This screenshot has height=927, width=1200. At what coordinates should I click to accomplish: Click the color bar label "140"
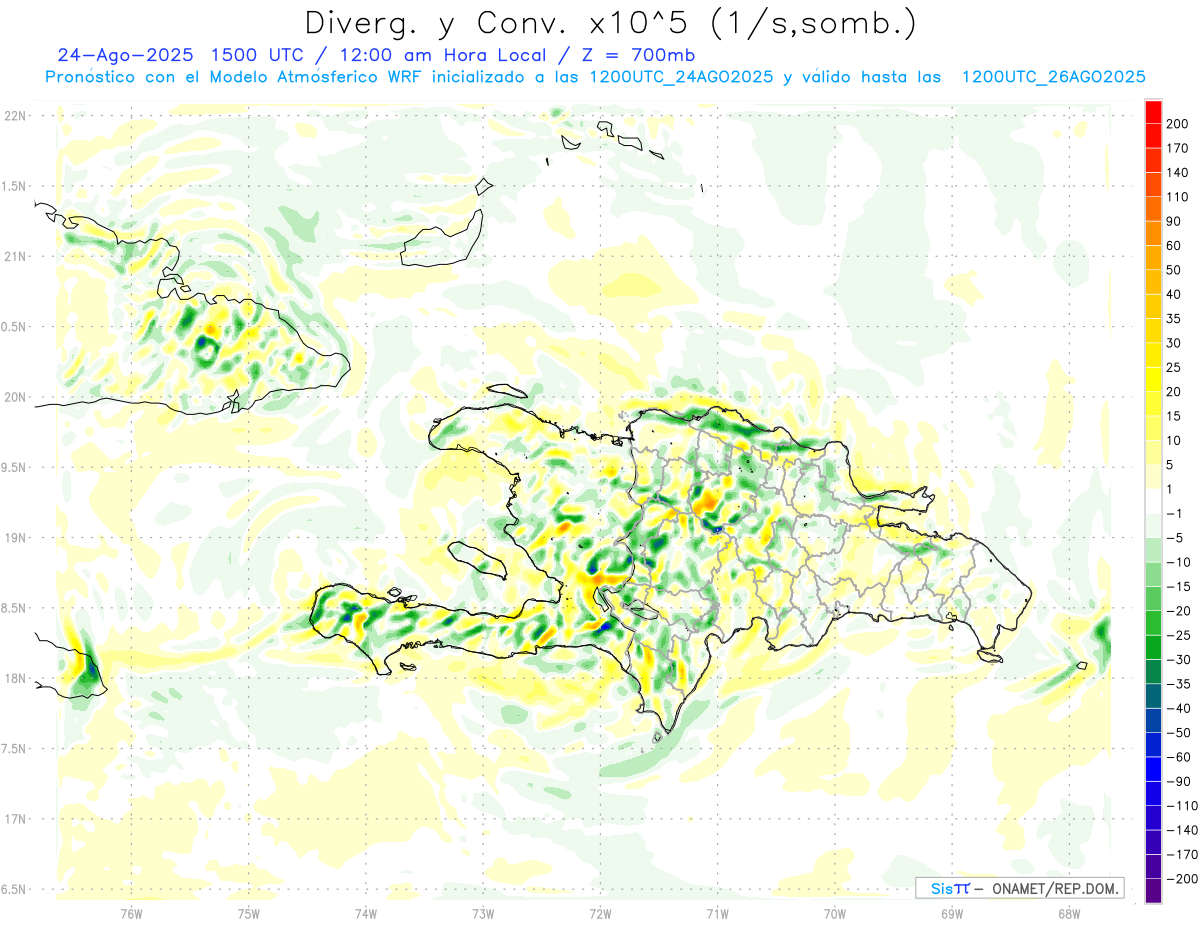coord(1177,173)
